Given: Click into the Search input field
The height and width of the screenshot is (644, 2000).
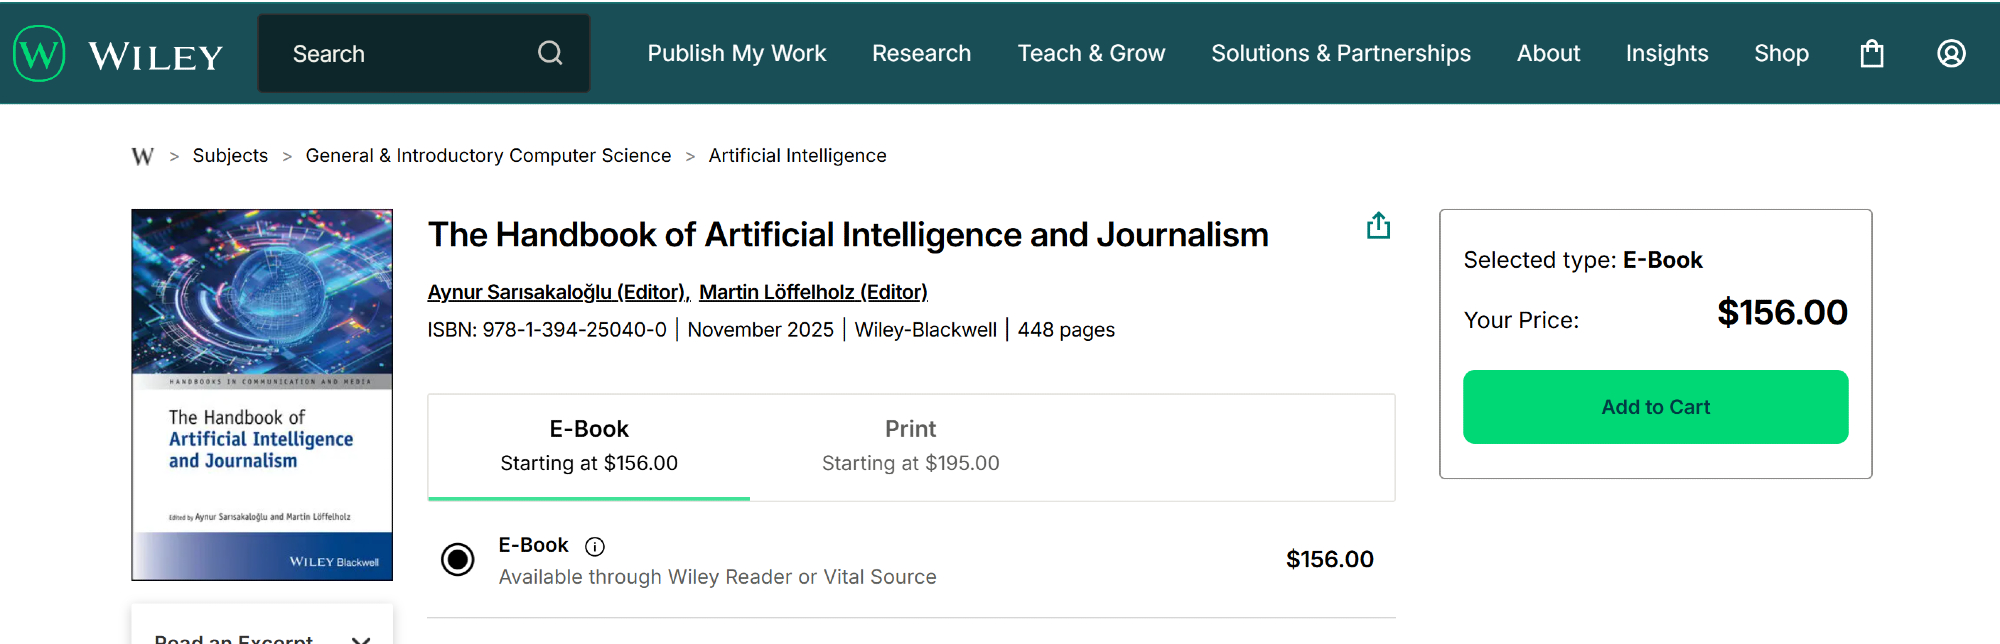Looking at the screenshot, I should 400,53.
